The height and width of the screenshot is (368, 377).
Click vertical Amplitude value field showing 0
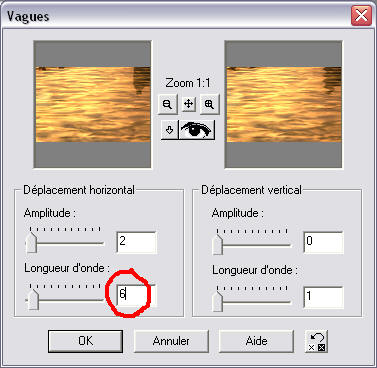point(323,242)
